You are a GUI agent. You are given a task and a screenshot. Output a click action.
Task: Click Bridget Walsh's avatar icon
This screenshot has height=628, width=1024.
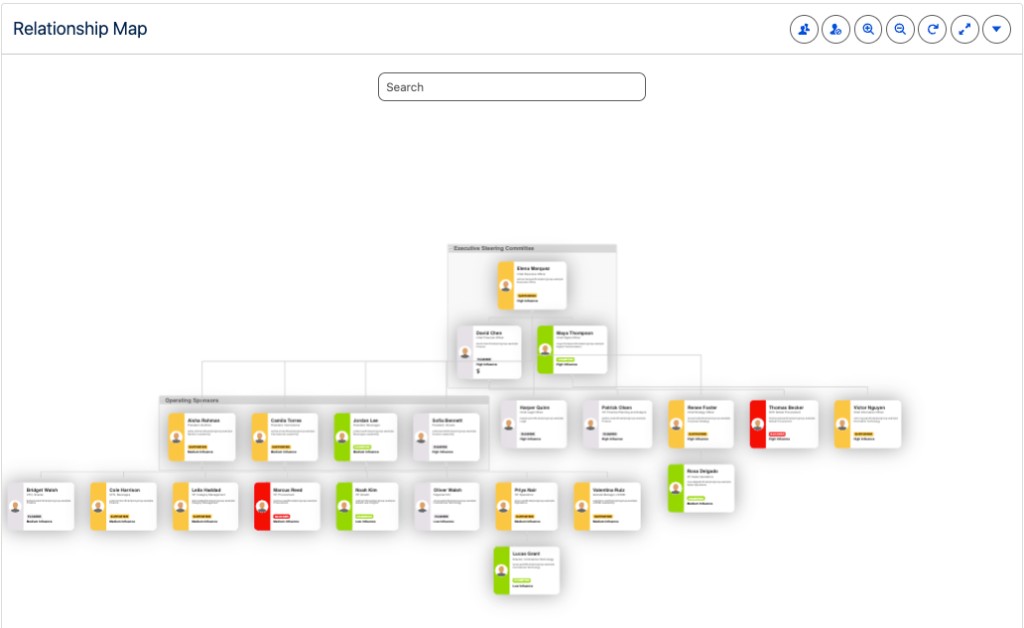point(16,507)
